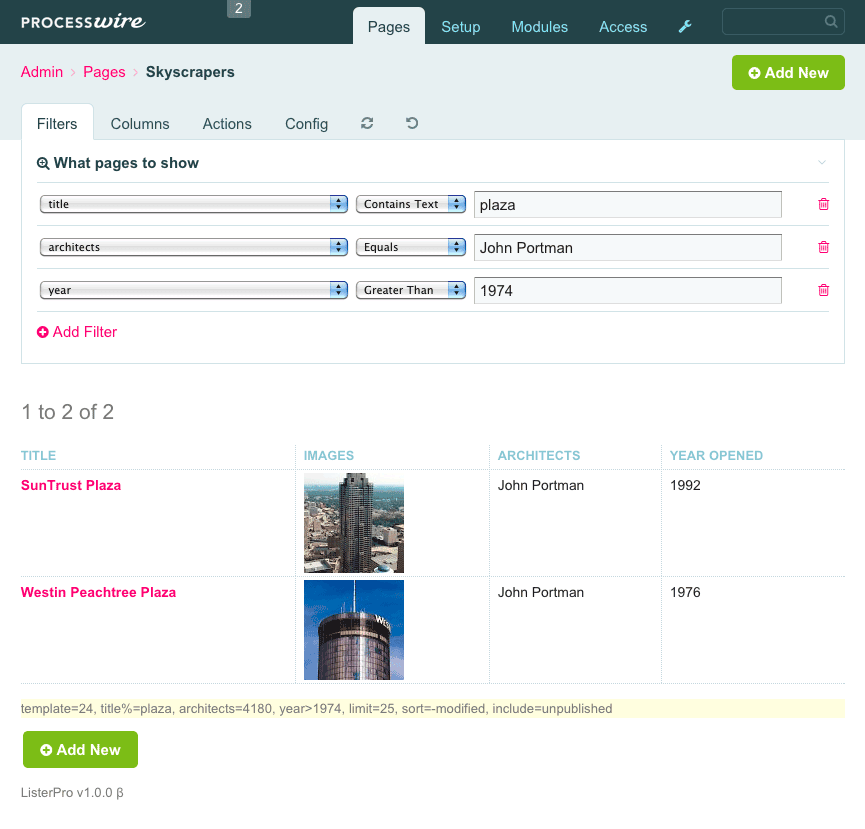Click the bottom Add New button
The width and height of the screenshot is (865, 829).
81,750
